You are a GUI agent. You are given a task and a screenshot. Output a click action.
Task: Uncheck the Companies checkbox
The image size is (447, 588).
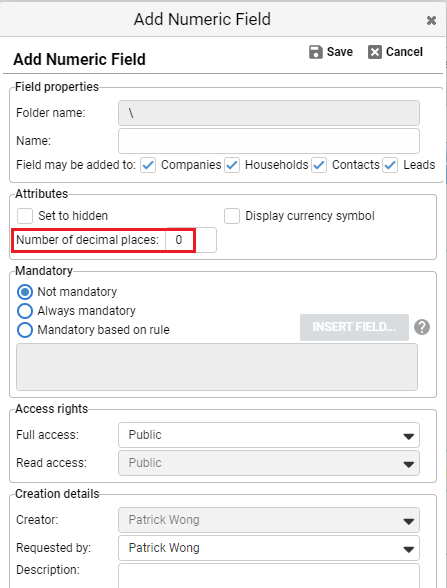148,165
